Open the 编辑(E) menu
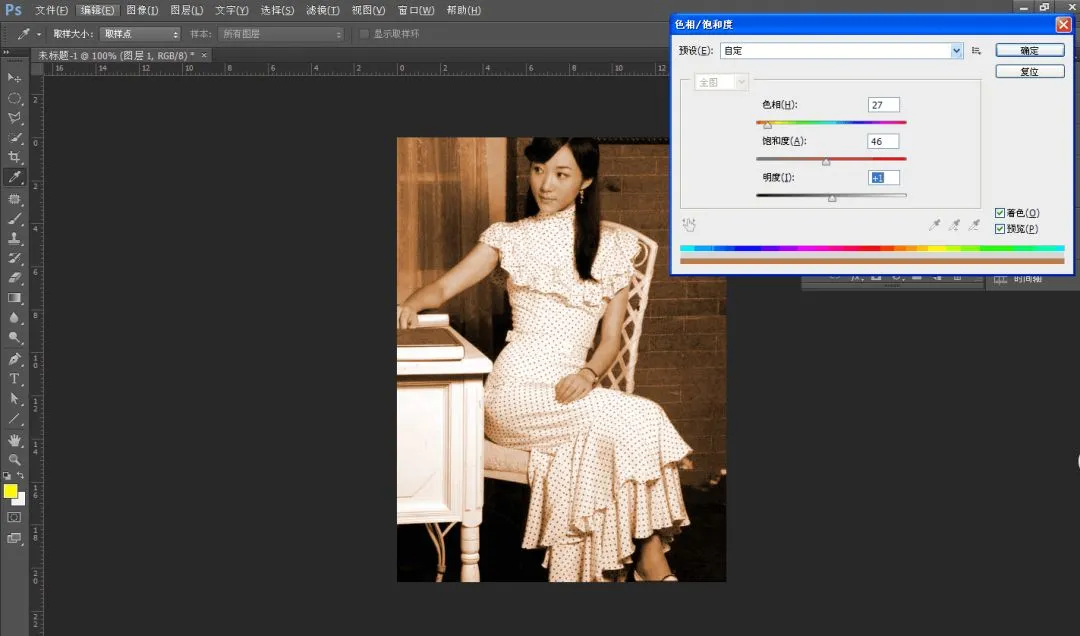1080x636 pixels. (x=97, y=10)
